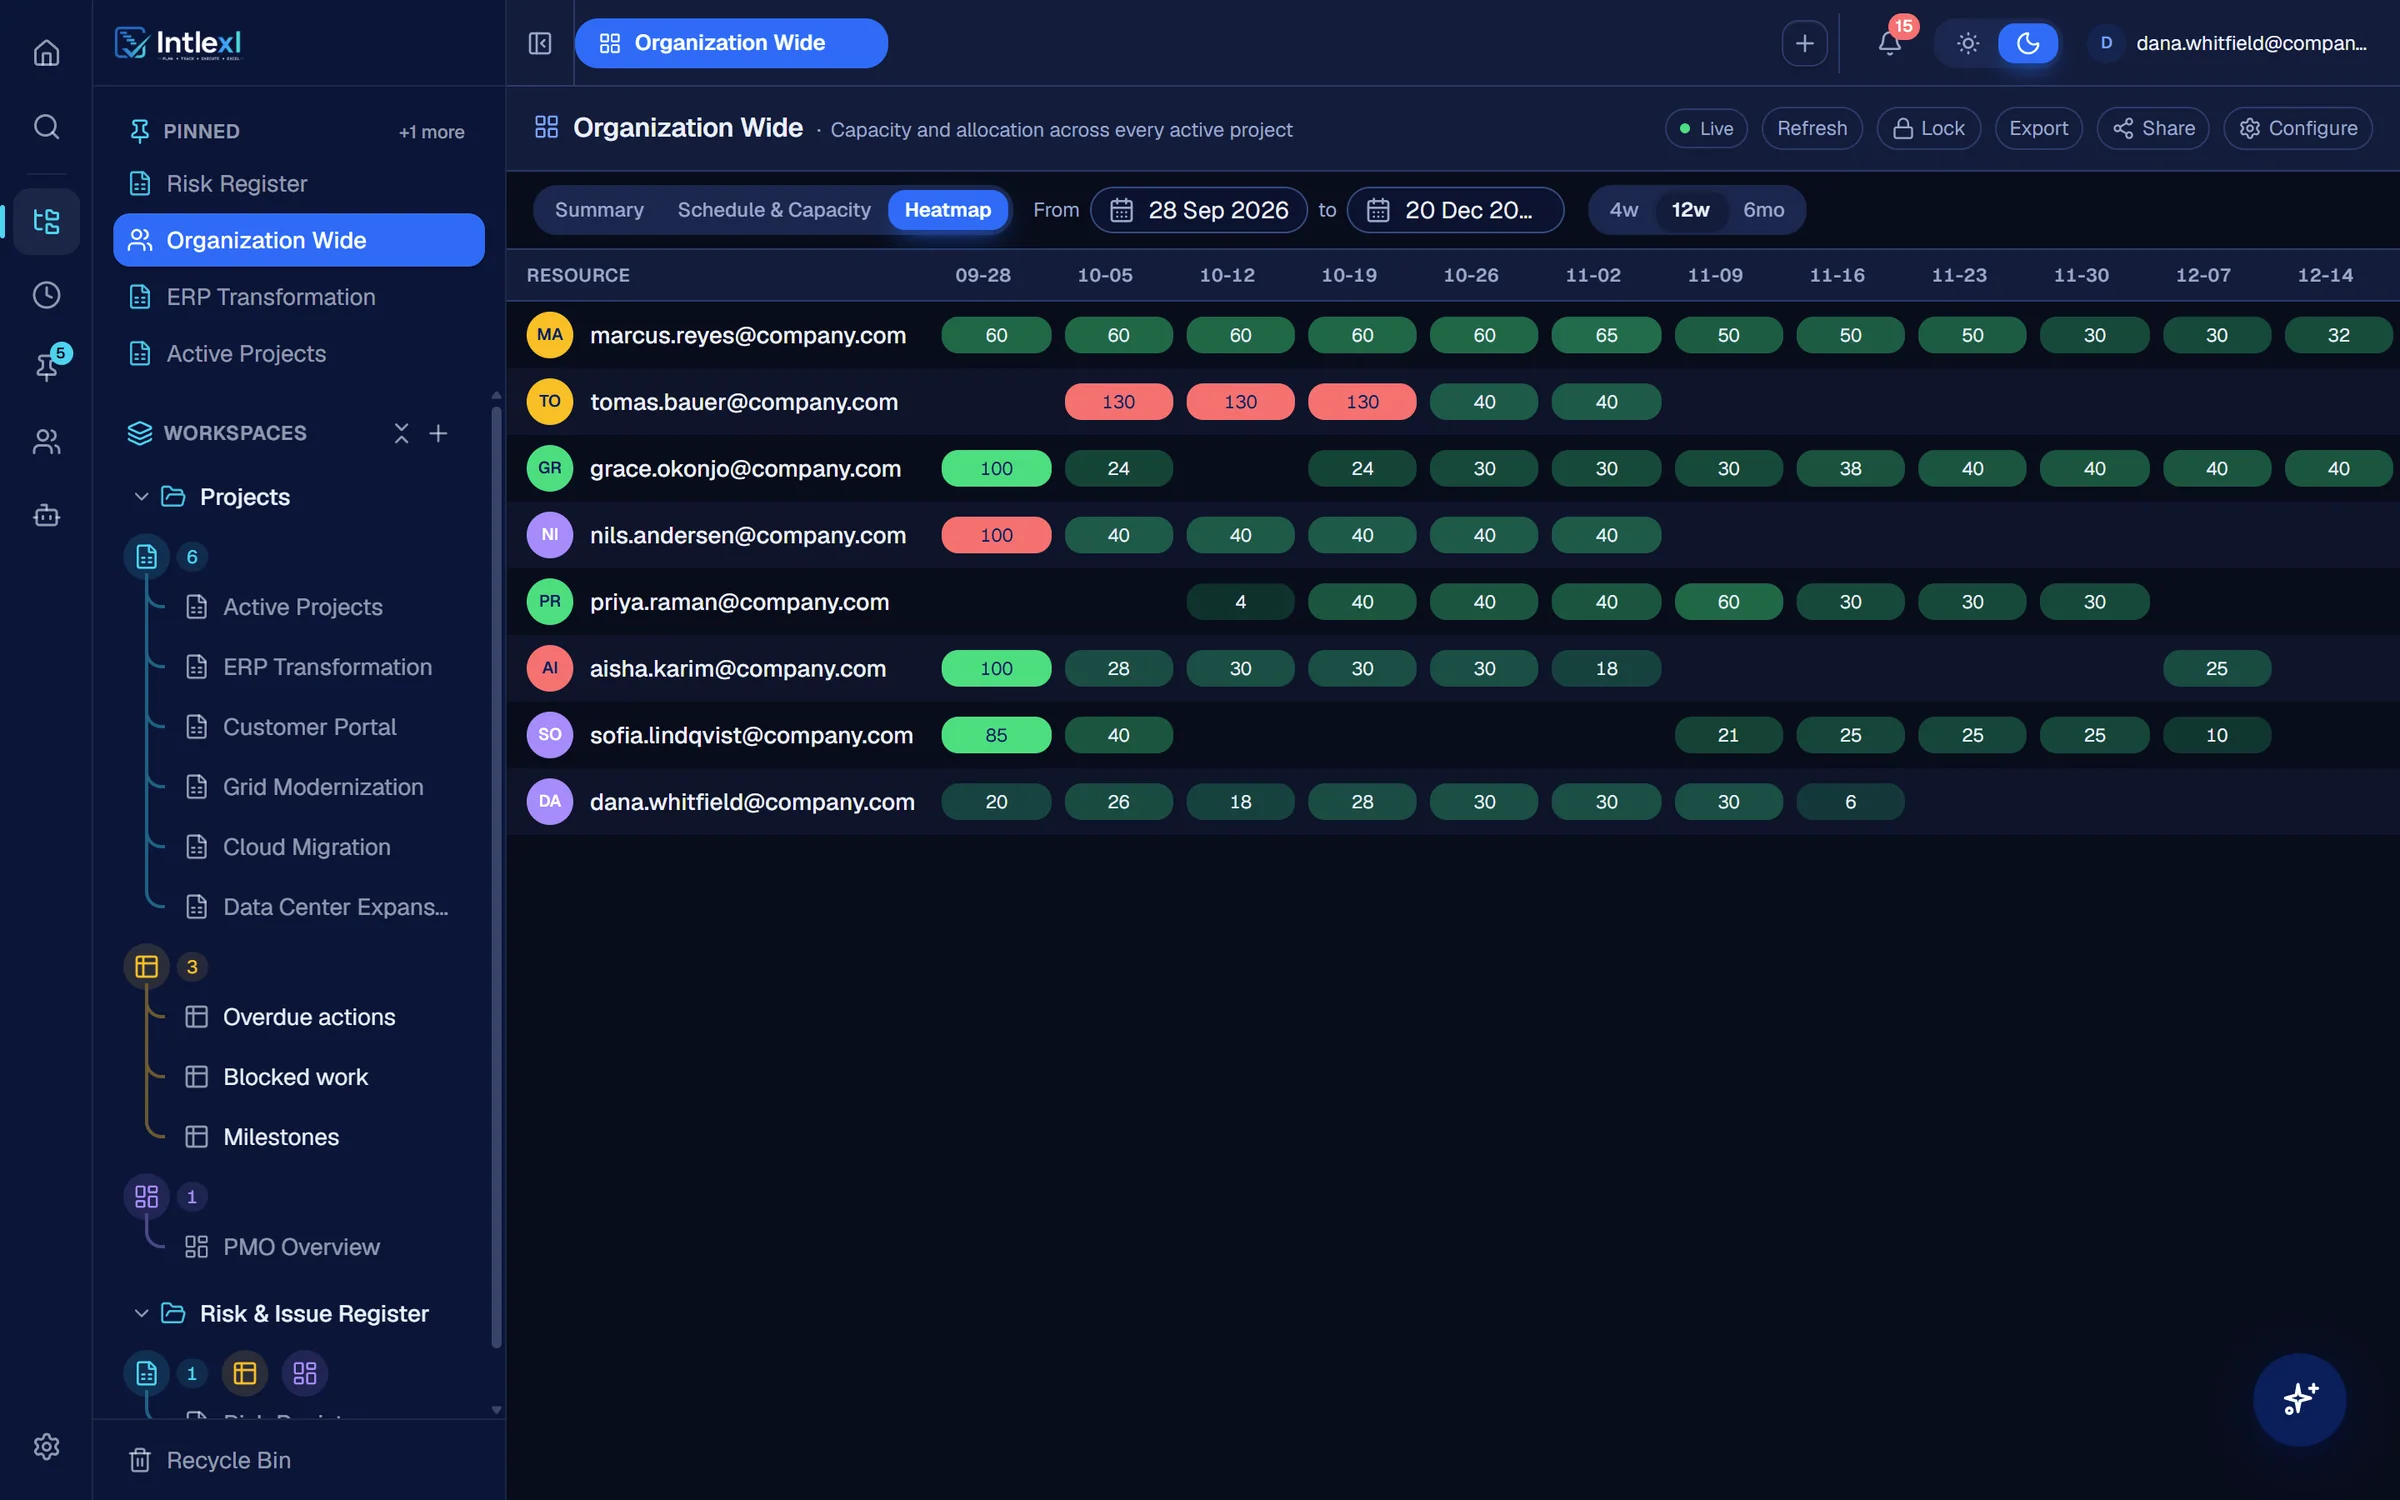
Task: Click the Share button
Action: tap(2153, 128)
